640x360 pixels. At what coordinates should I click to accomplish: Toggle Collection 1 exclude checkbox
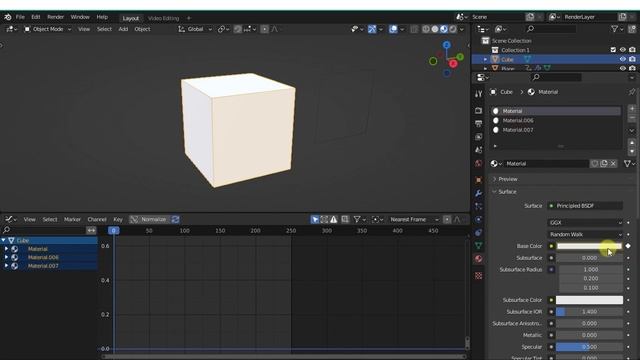coord(613,50)
